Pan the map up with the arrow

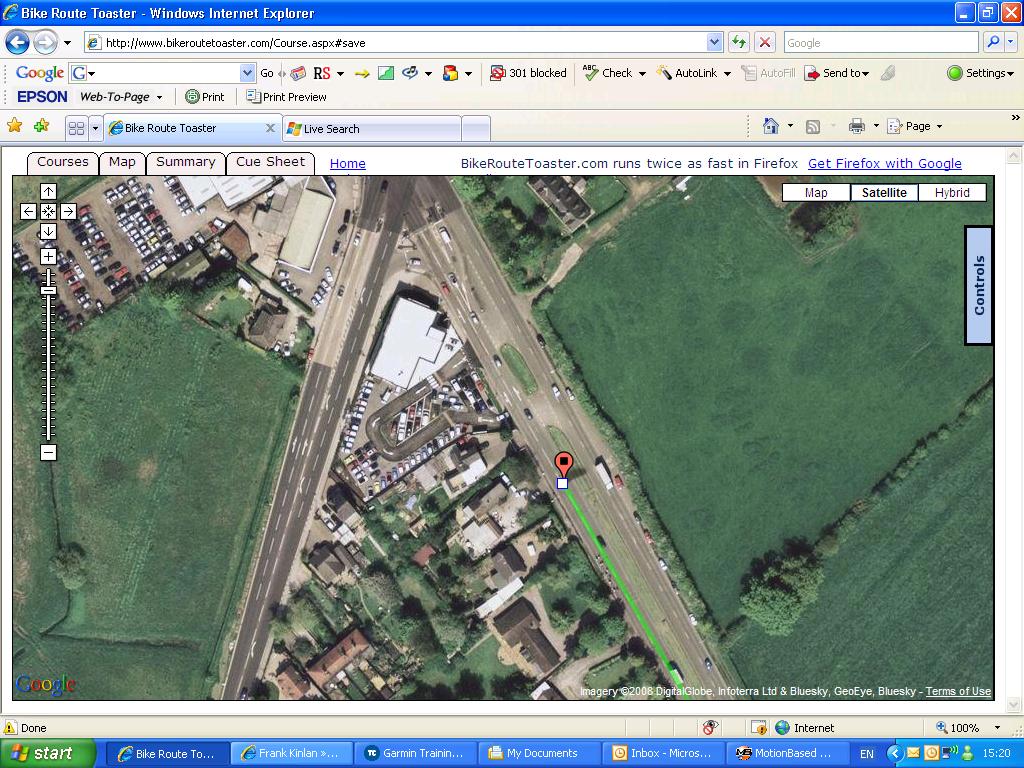[48, 191]
